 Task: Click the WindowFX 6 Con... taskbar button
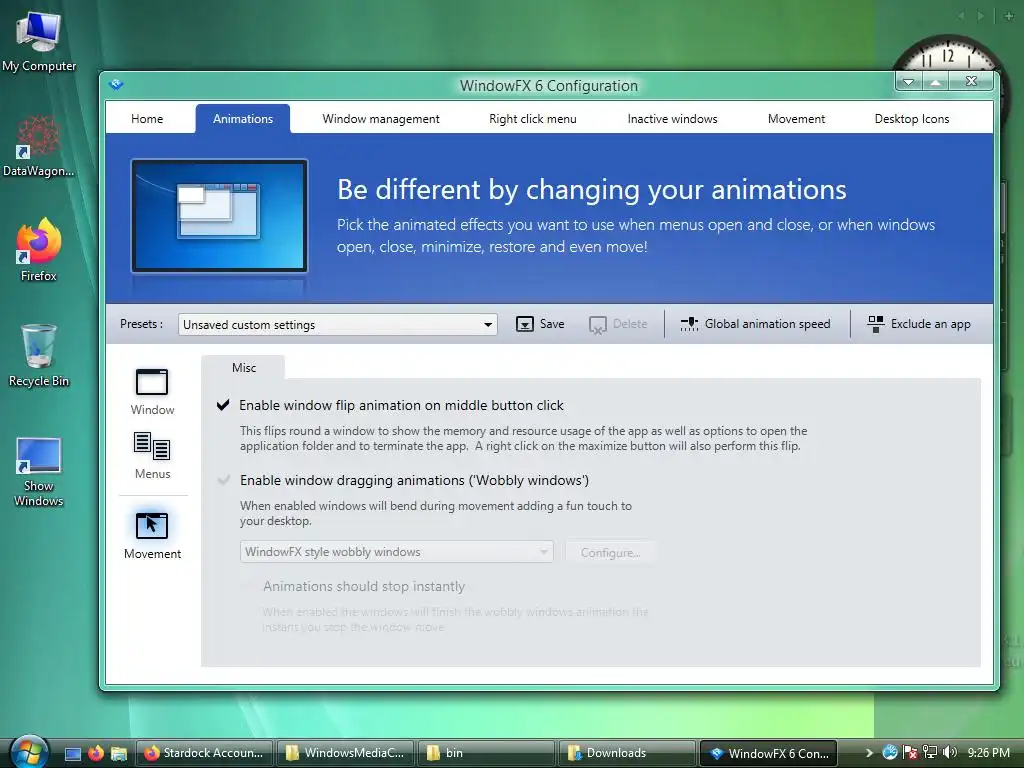point(768,753)
